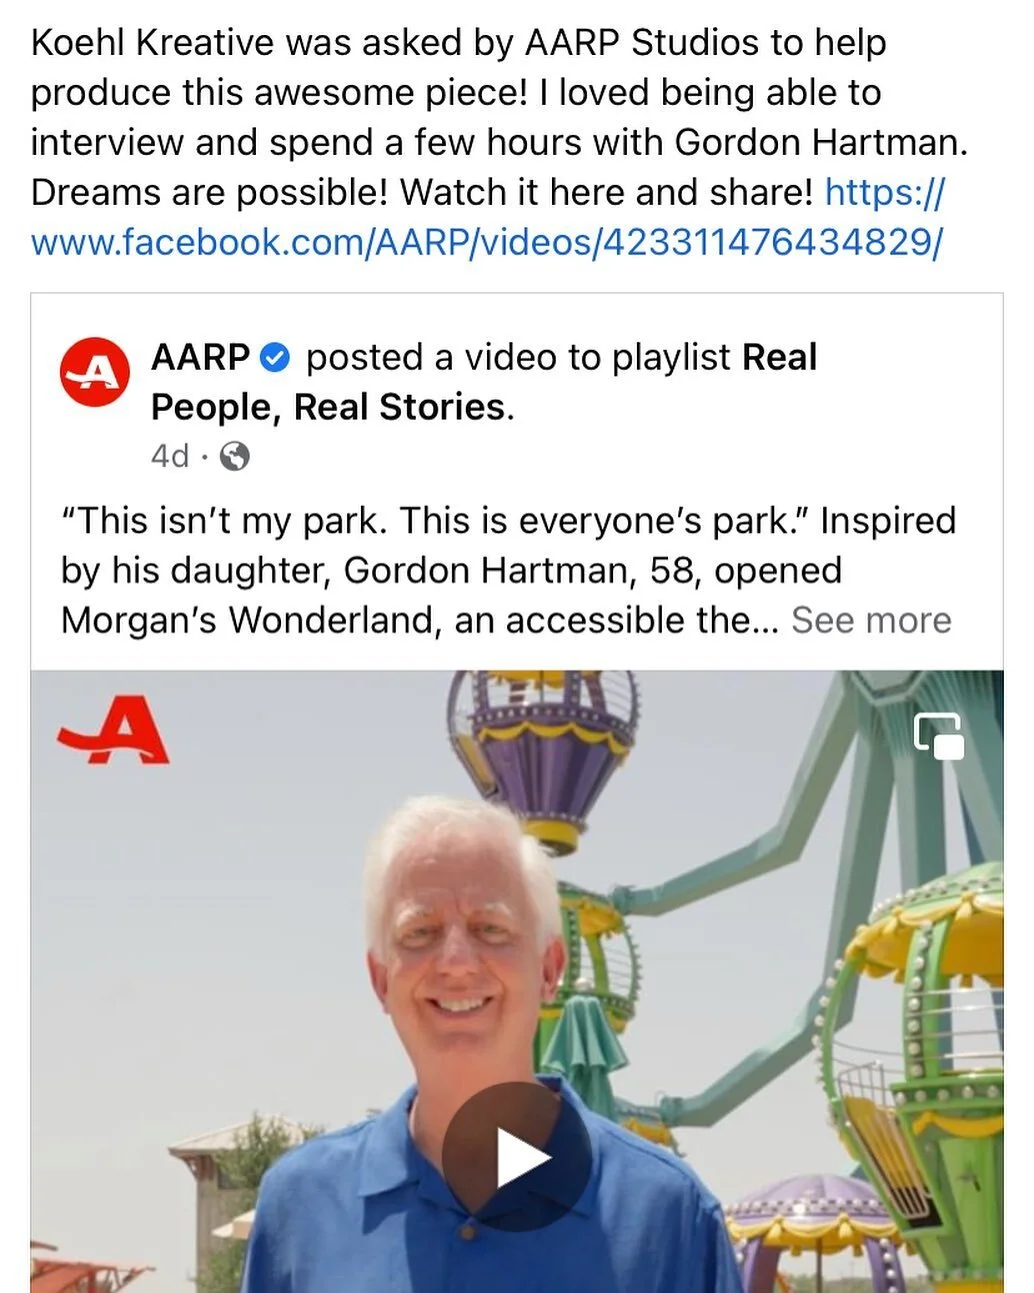Click the globe public-audience icon
The image size is (1034, 1293).
pos(234,457)
